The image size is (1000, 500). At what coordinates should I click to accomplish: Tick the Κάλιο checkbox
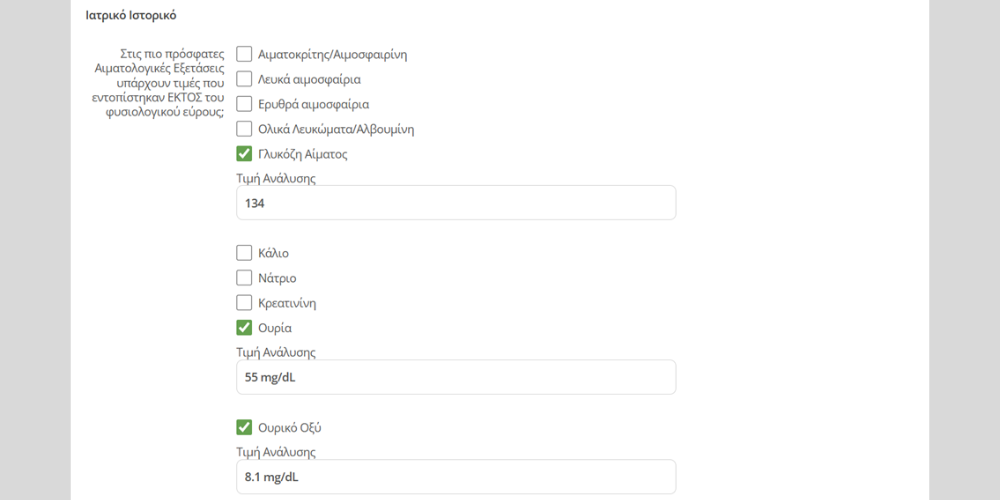point(244,253)
